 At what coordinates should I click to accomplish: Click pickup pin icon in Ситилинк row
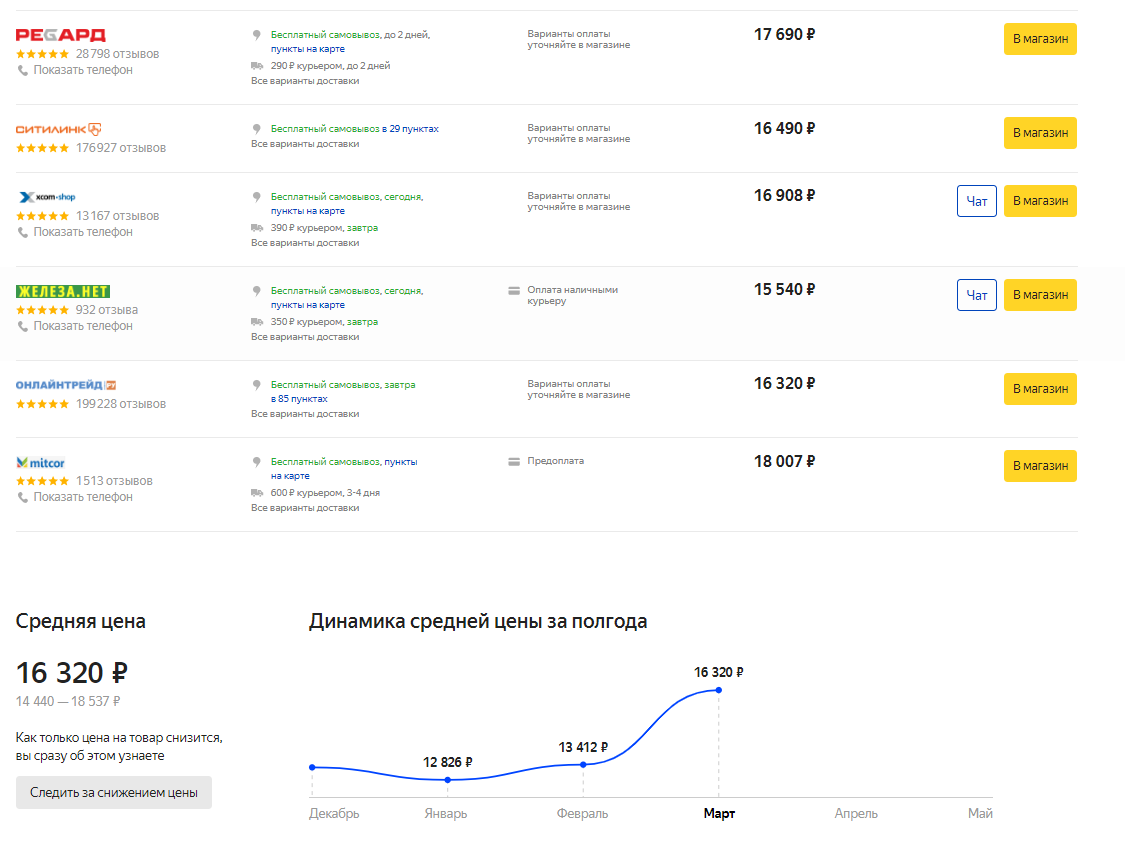[256, 129]
